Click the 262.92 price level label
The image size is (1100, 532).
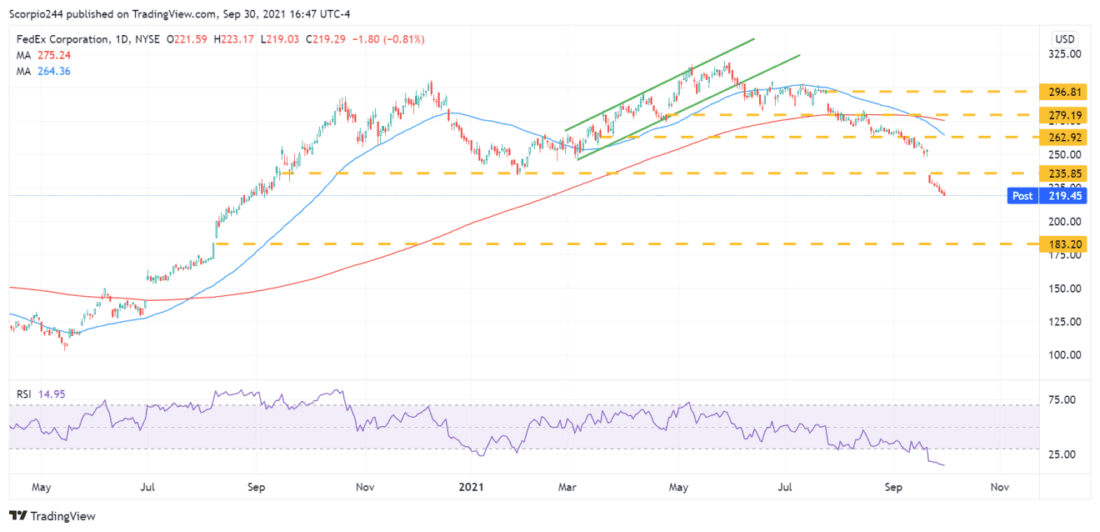[x=1064, y=136]
